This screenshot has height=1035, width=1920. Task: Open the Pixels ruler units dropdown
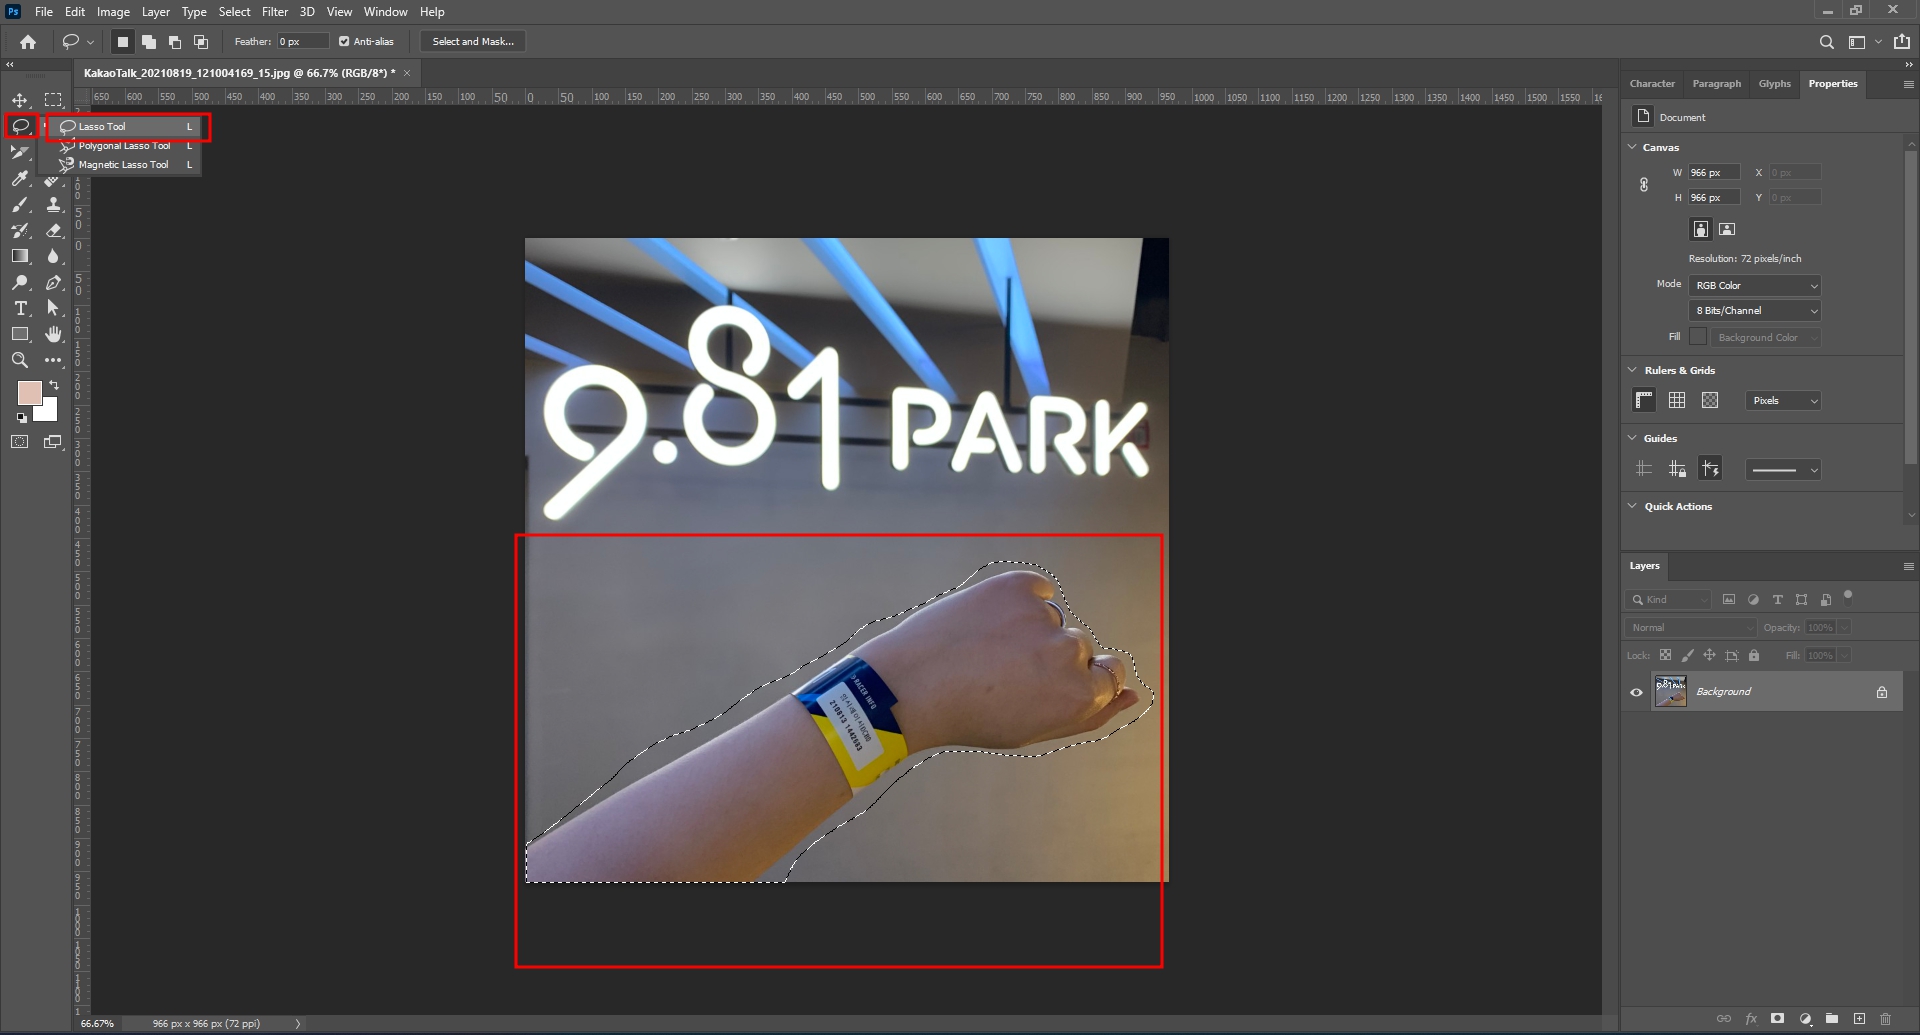tap(1783, 401)
